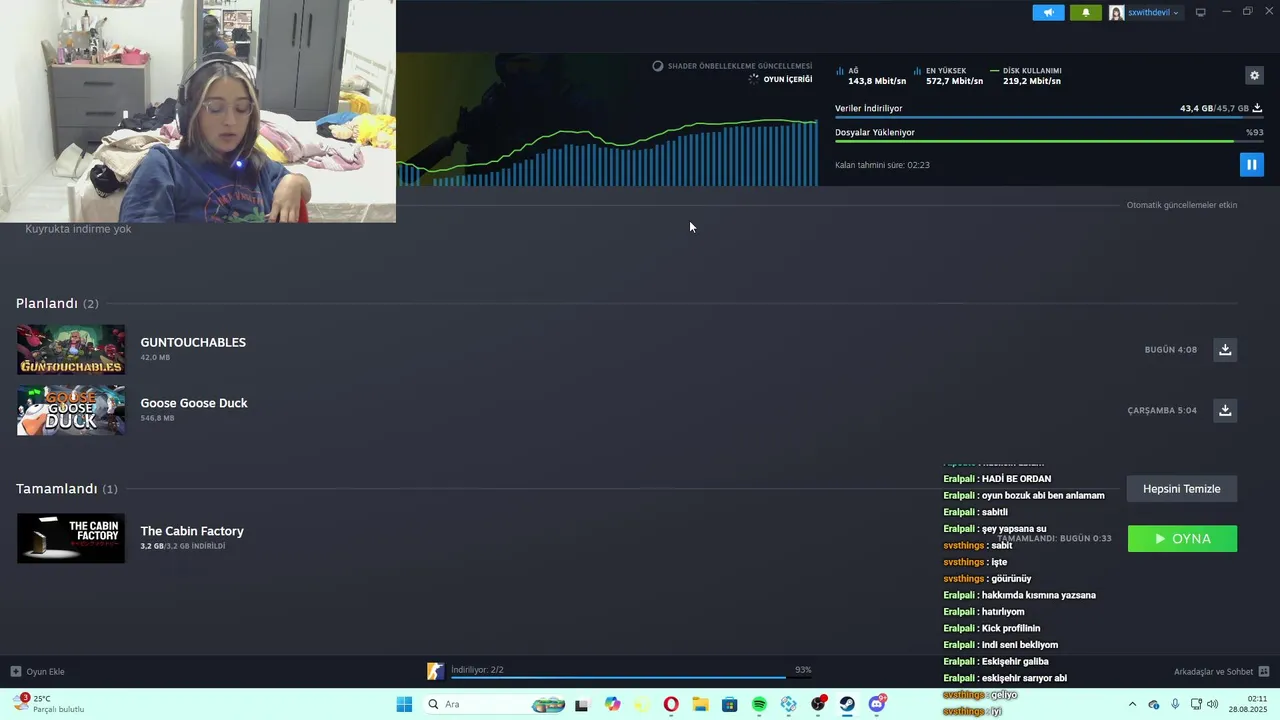Open the network tray icon

1196,704
